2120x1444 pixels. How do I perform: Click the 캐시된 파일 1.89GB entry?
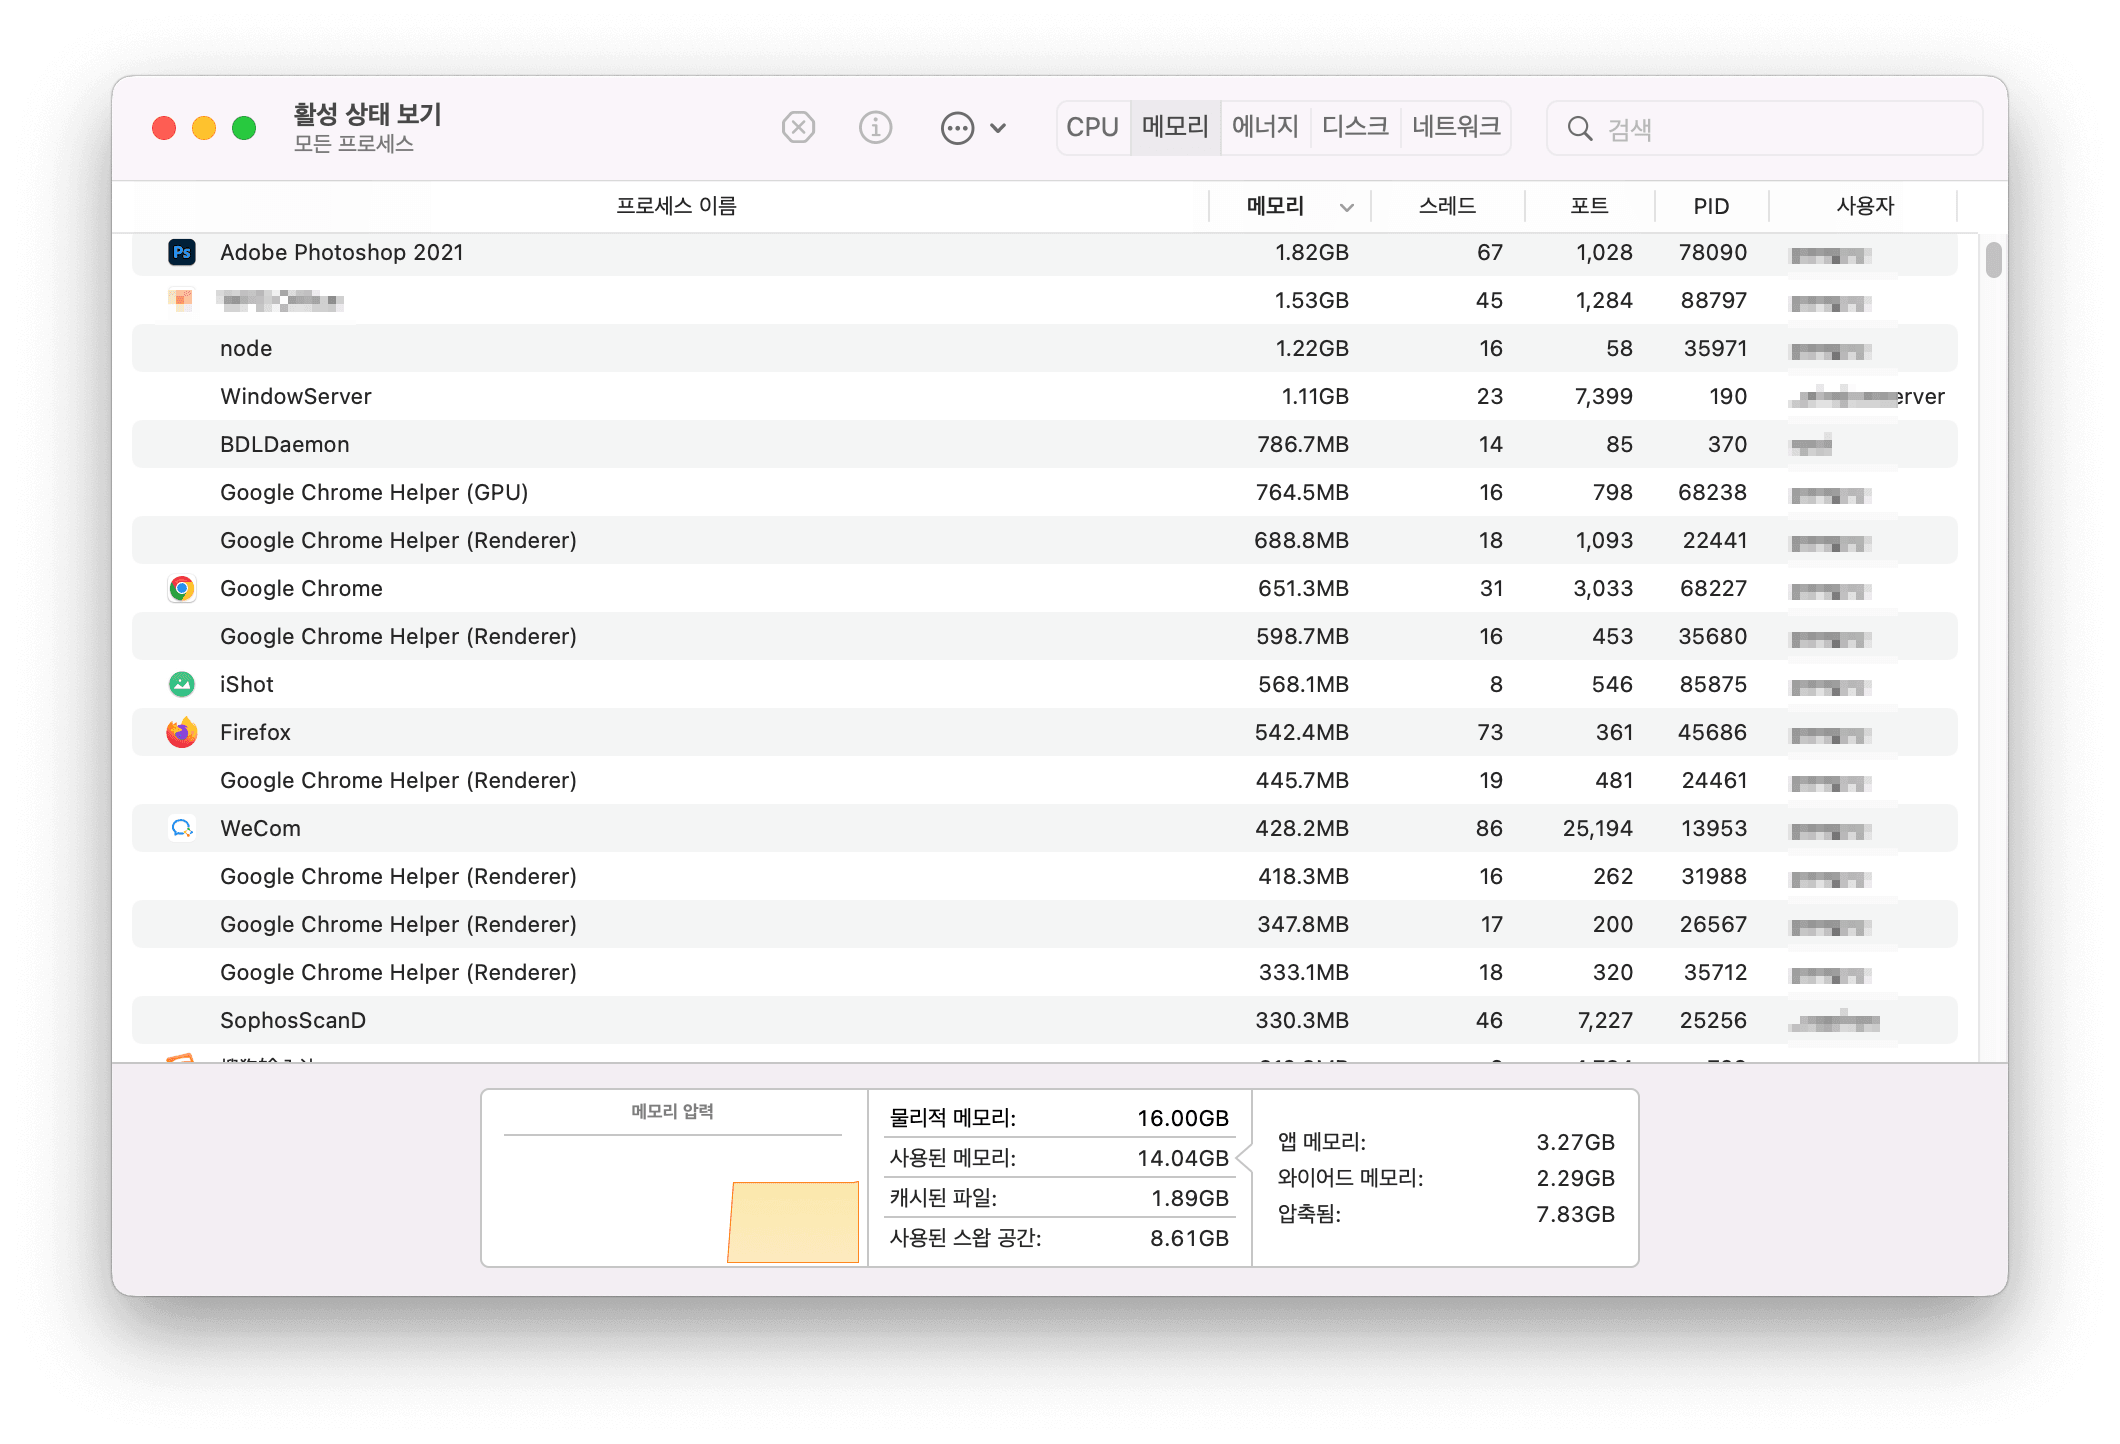pyautogui.click(x=1059, y=1198)
